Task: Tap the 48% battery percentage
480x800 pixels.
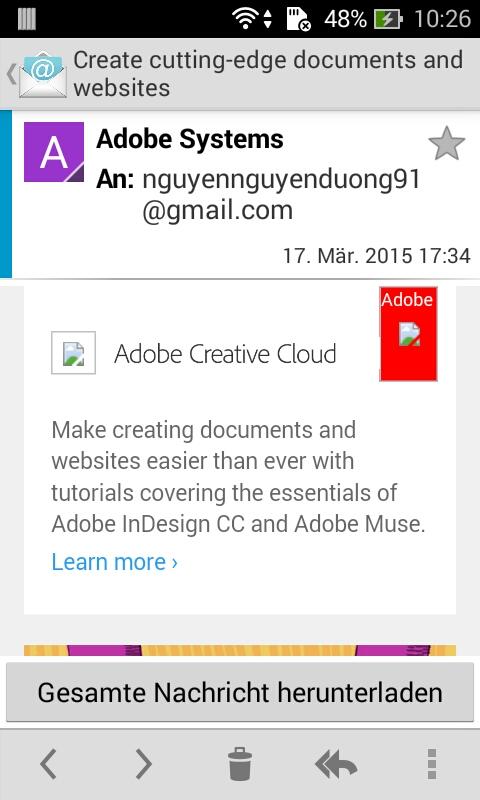Action: point(345,19)
